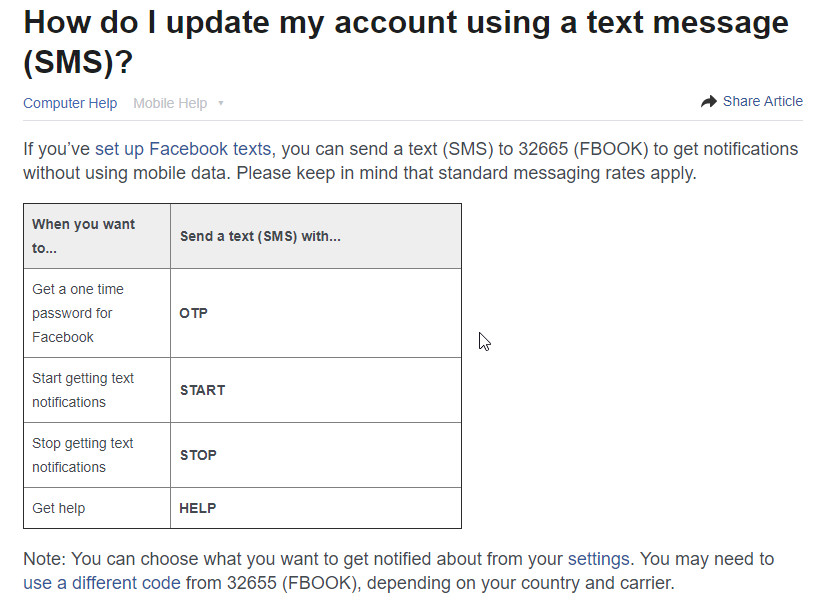This screenshot has height=608, width=829.
Task: Select the STOP command cell
Action: coord(198,455)
